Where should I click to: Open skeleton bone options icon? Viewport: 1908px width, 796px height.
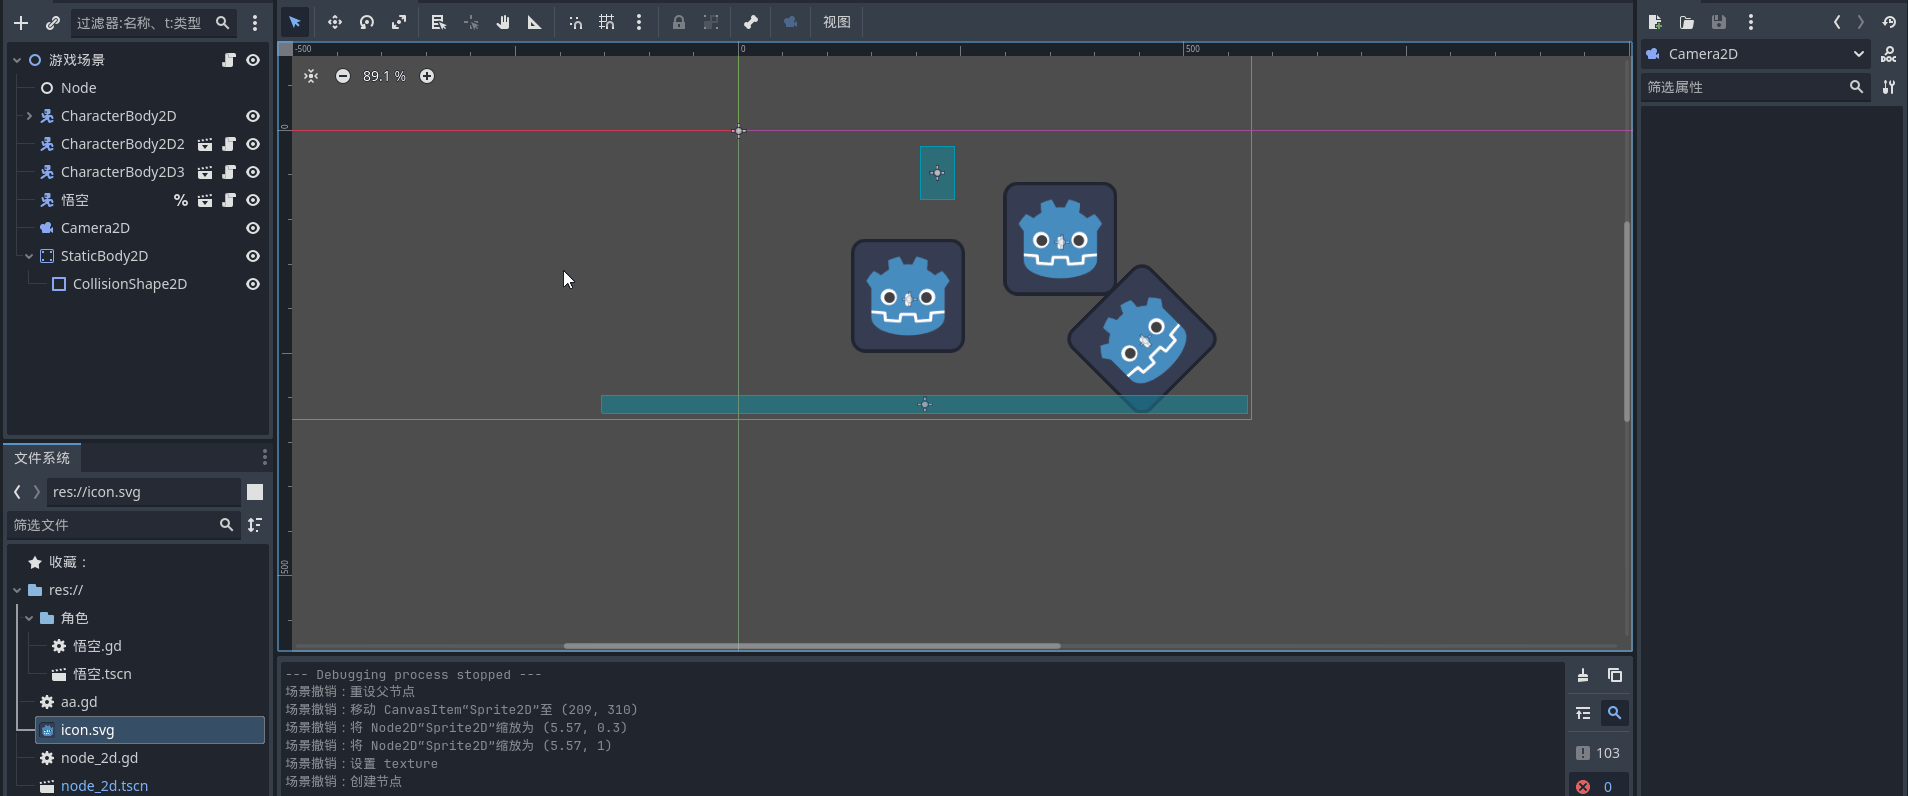(x=751, y=22)
